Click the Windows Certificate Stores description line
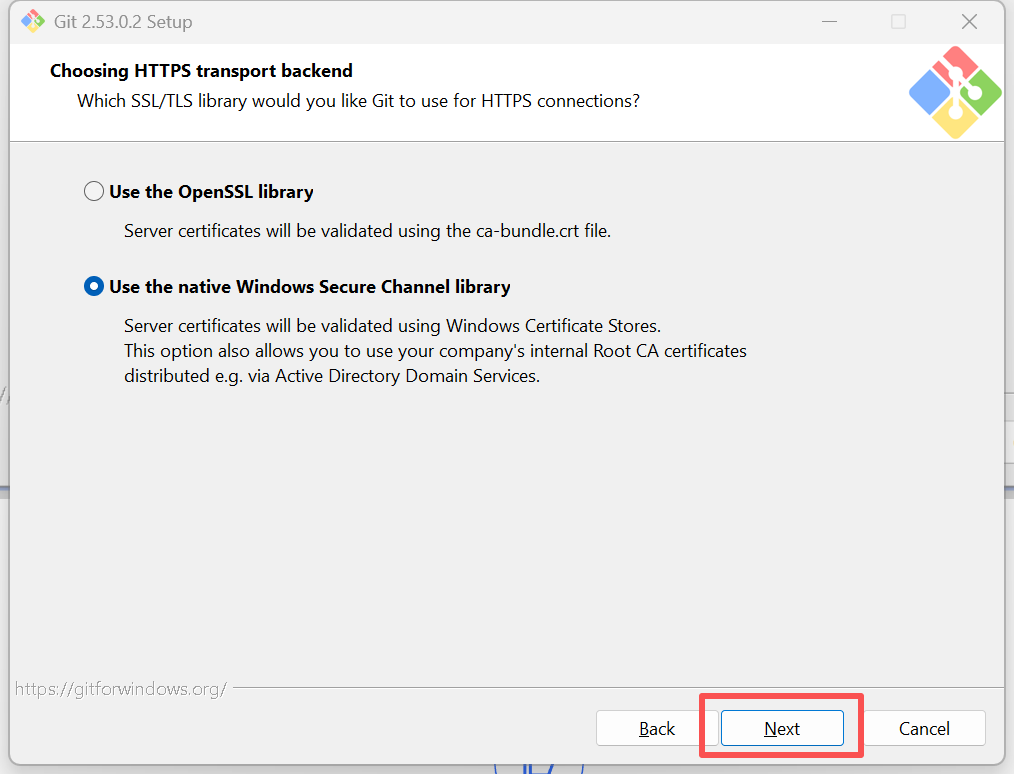The width and height of the screenshot is (1014, 774). coord(393,325)
